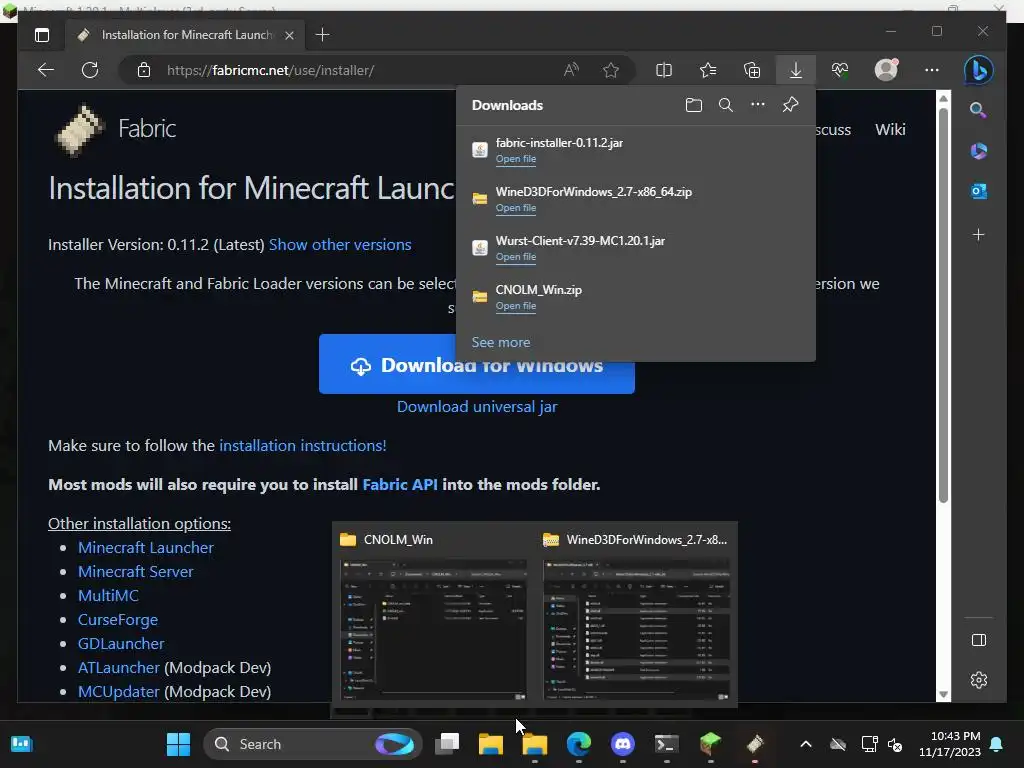
Task: Open the CurseForge link
Action: [118, 620]
